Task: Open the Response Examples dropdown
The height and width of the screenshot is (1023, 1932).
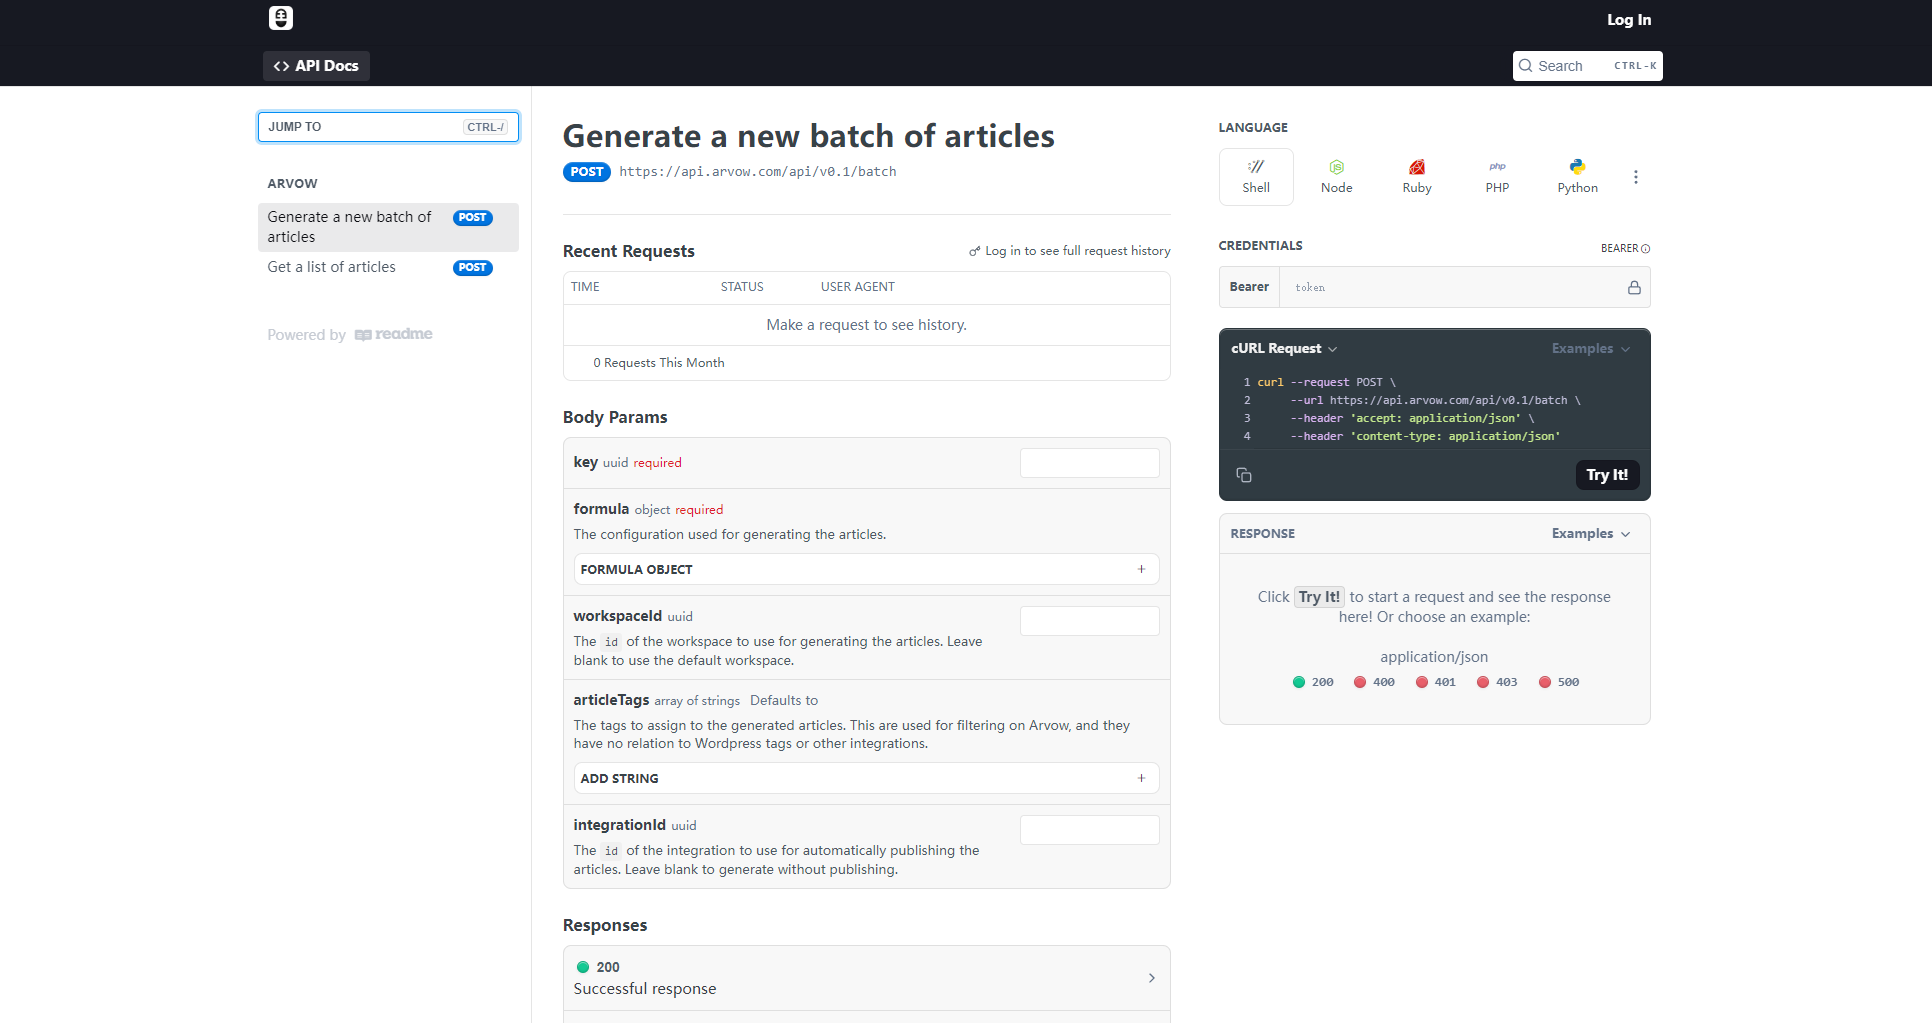Action: pos(1590,534)
